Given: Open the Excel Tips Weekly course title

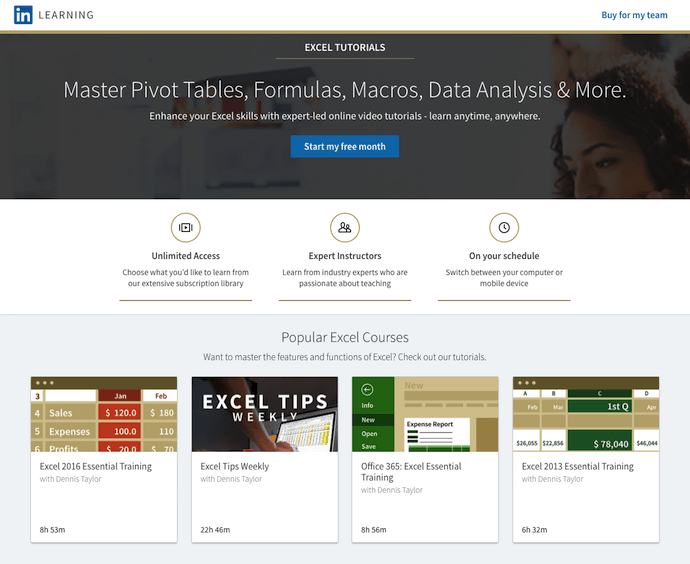Looking at the screenshot, I should (235, 466).
